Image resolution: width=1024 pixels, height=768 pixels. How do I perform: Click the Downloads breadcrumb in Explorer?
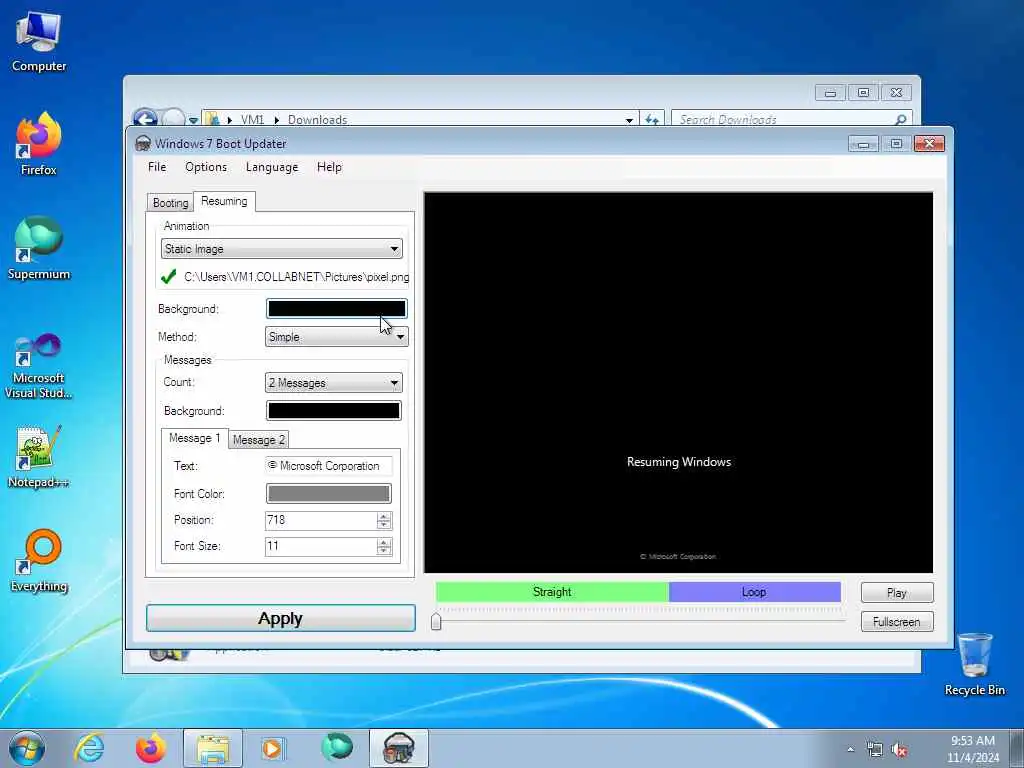317,120
